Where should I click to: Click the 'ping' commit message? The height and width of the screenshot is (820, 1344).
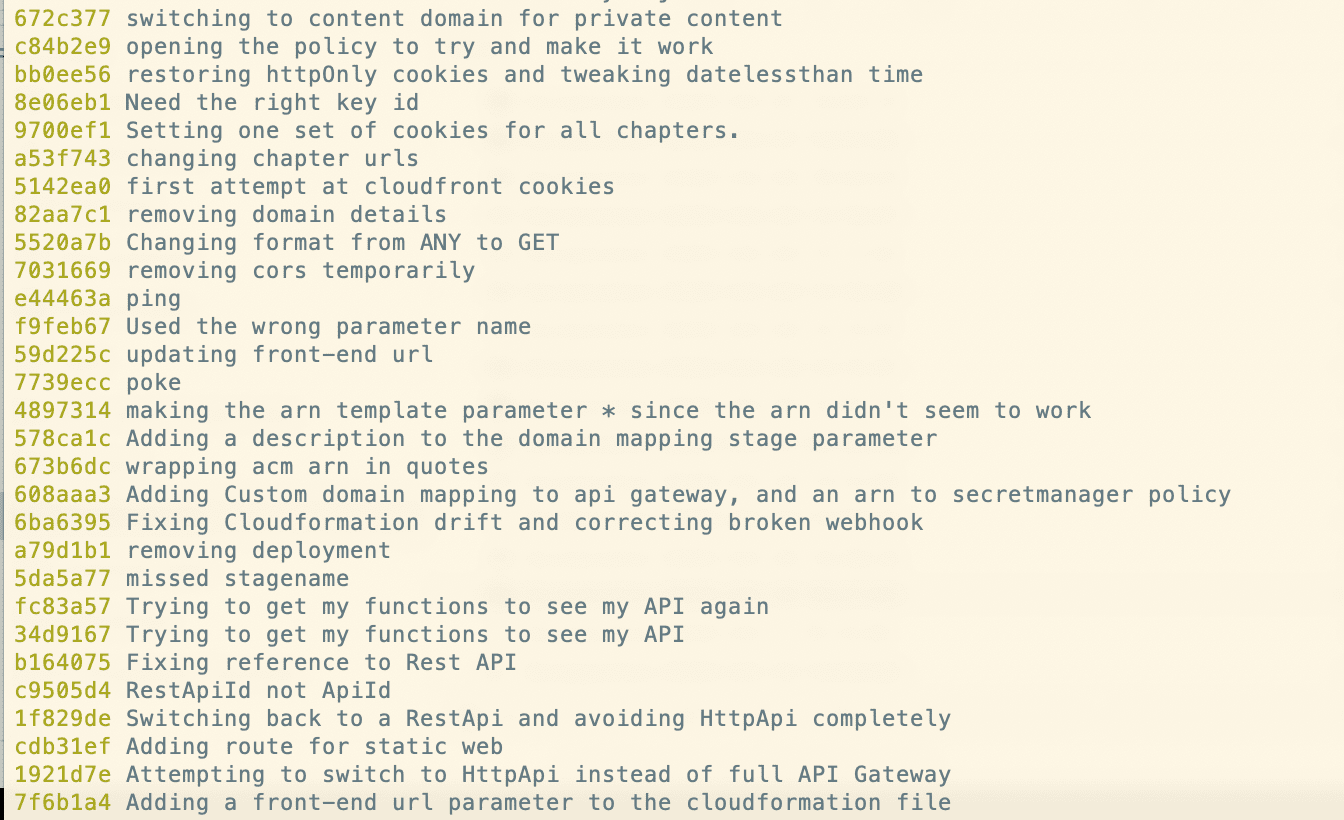point(153,299)
